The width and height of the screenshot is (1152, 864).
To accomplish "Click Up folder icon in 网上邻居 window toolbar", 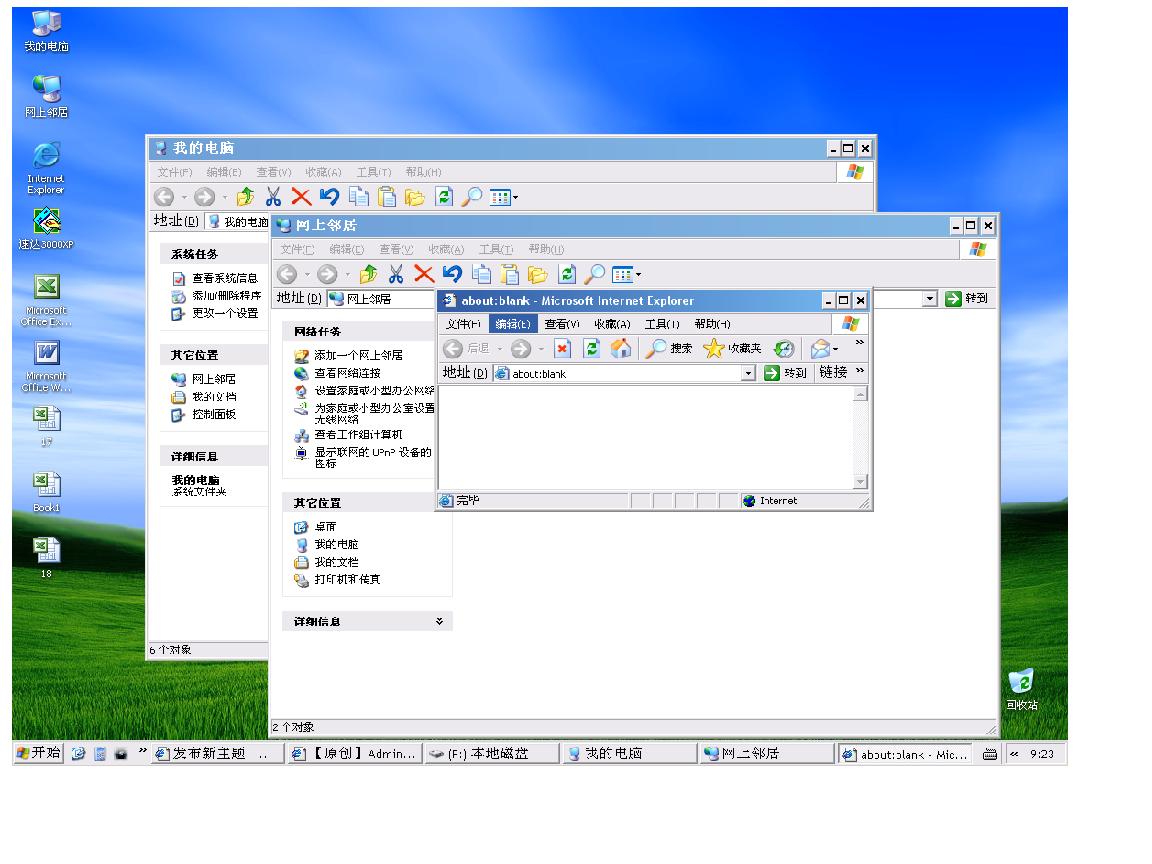I will pos(368,274).
